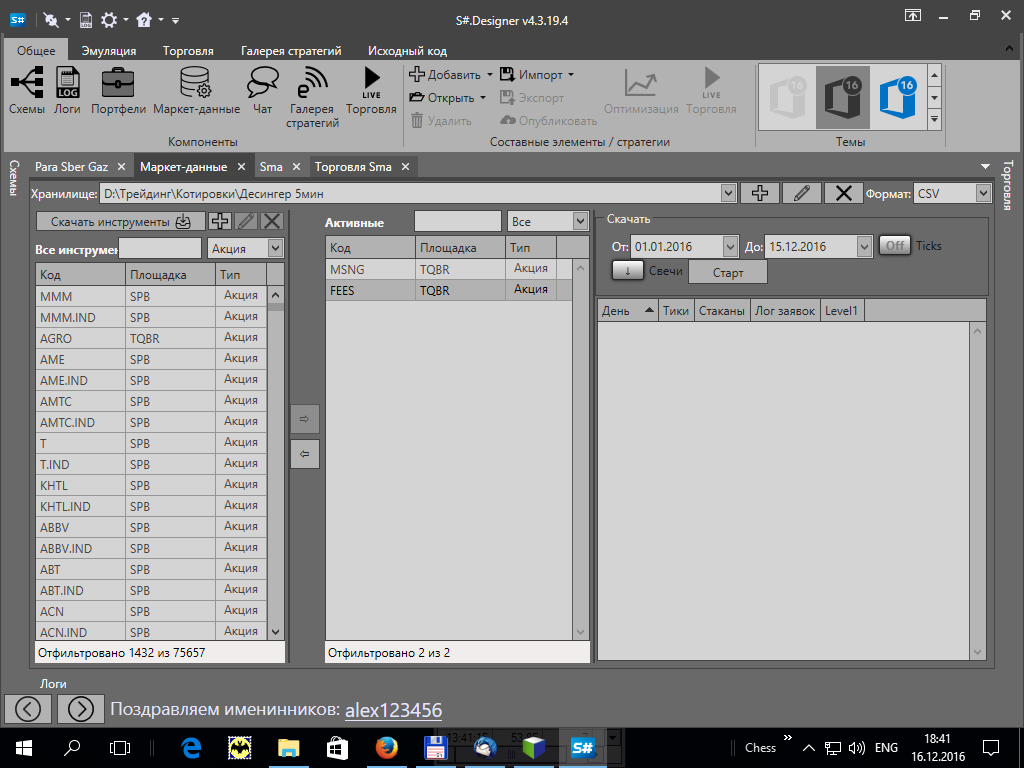This screenshot has height=768, width=1024.
Task: Click the gear settings icon in title bar
Action: [109, 20]
